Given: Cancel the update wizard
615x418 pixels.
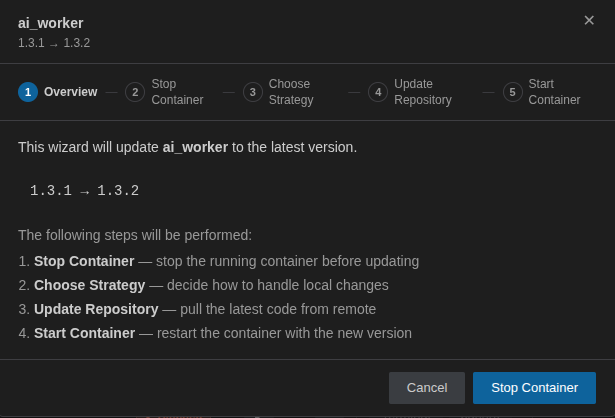Looking at the screenshot, I should coord(427,388).
